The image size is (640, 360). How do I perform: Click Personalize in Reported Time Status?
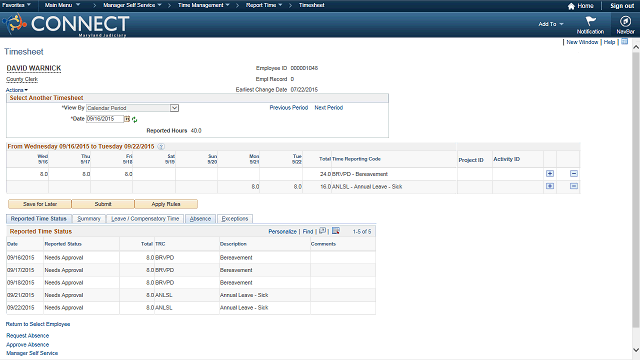click(282, 231)
